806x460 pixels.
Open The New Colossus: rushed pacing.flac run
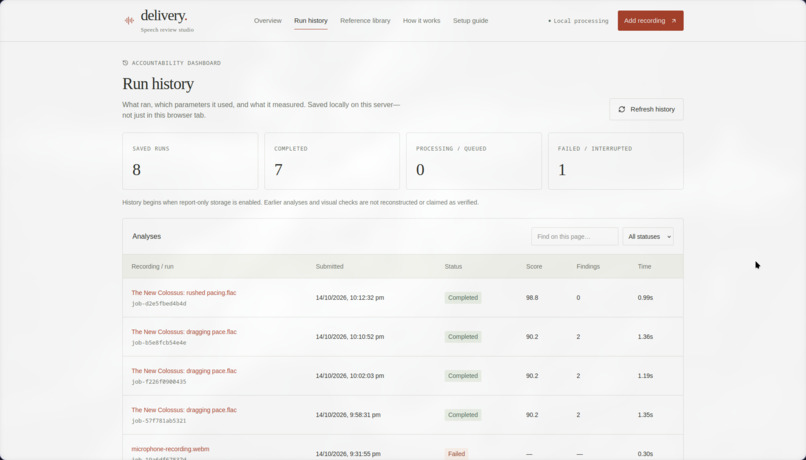tap(184, 293)
